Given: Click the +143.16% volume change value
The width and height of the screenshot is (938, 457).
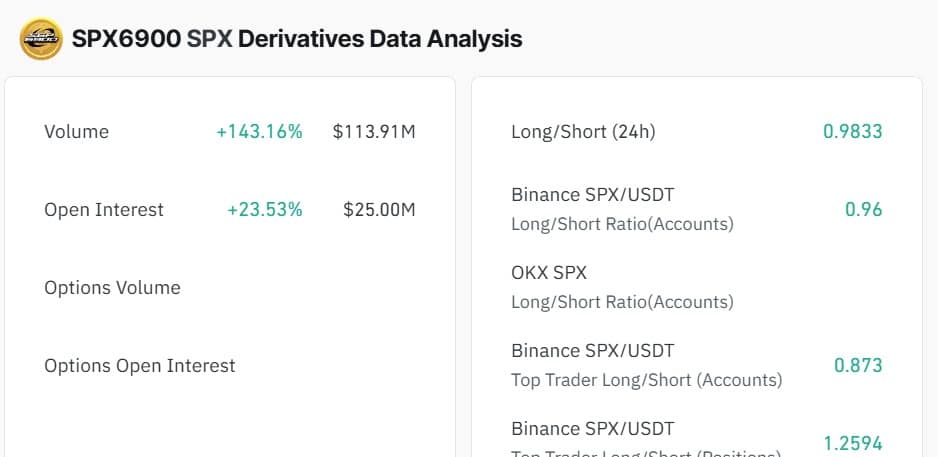Looking at the screenshot, I should coord(259,131).
